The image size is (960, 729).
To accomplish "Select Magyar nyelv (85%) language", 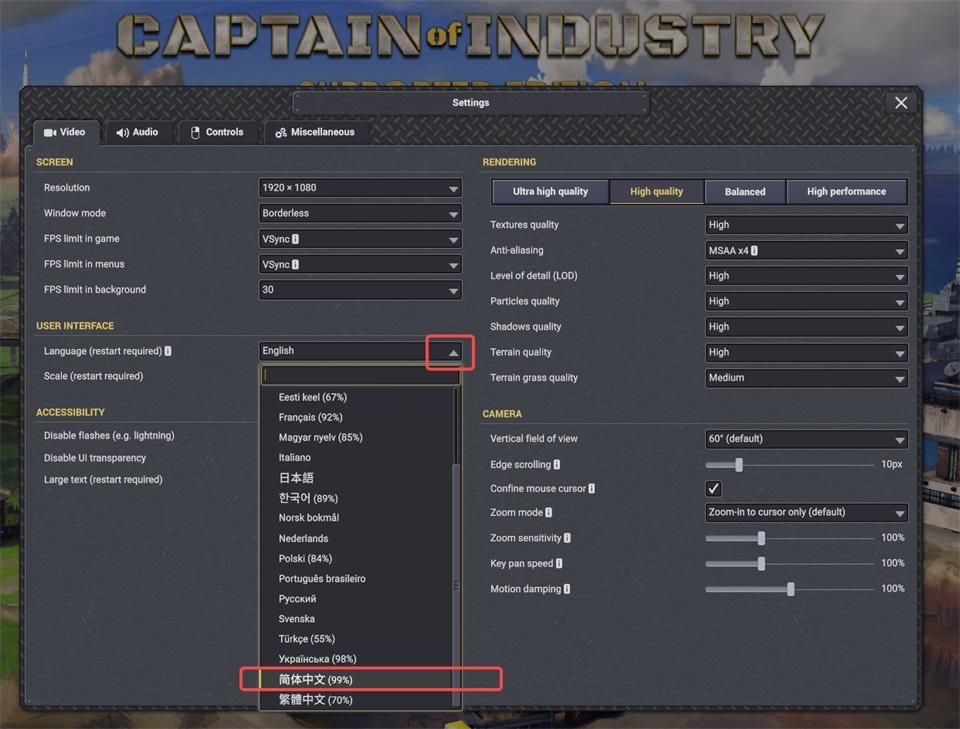I will click(356, 438).
